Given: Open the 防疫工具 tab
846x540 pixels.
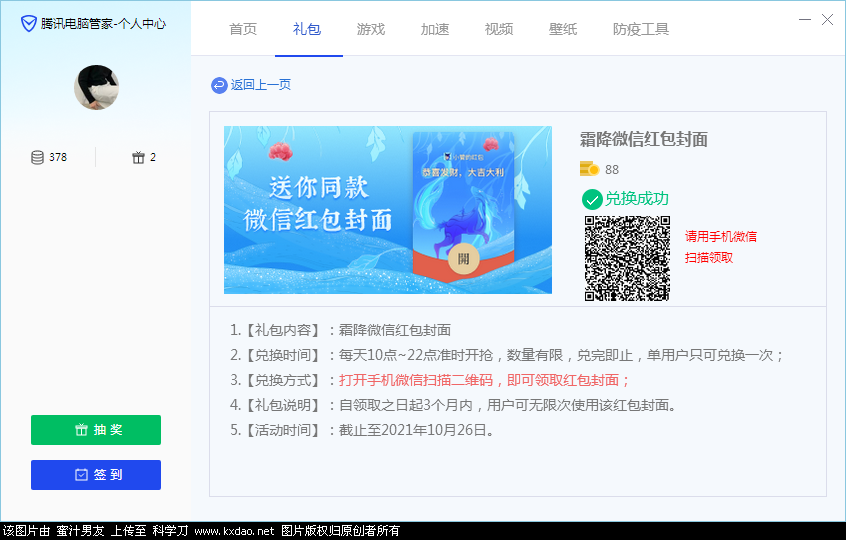Looking at the screenshot, I should (641, 29).
